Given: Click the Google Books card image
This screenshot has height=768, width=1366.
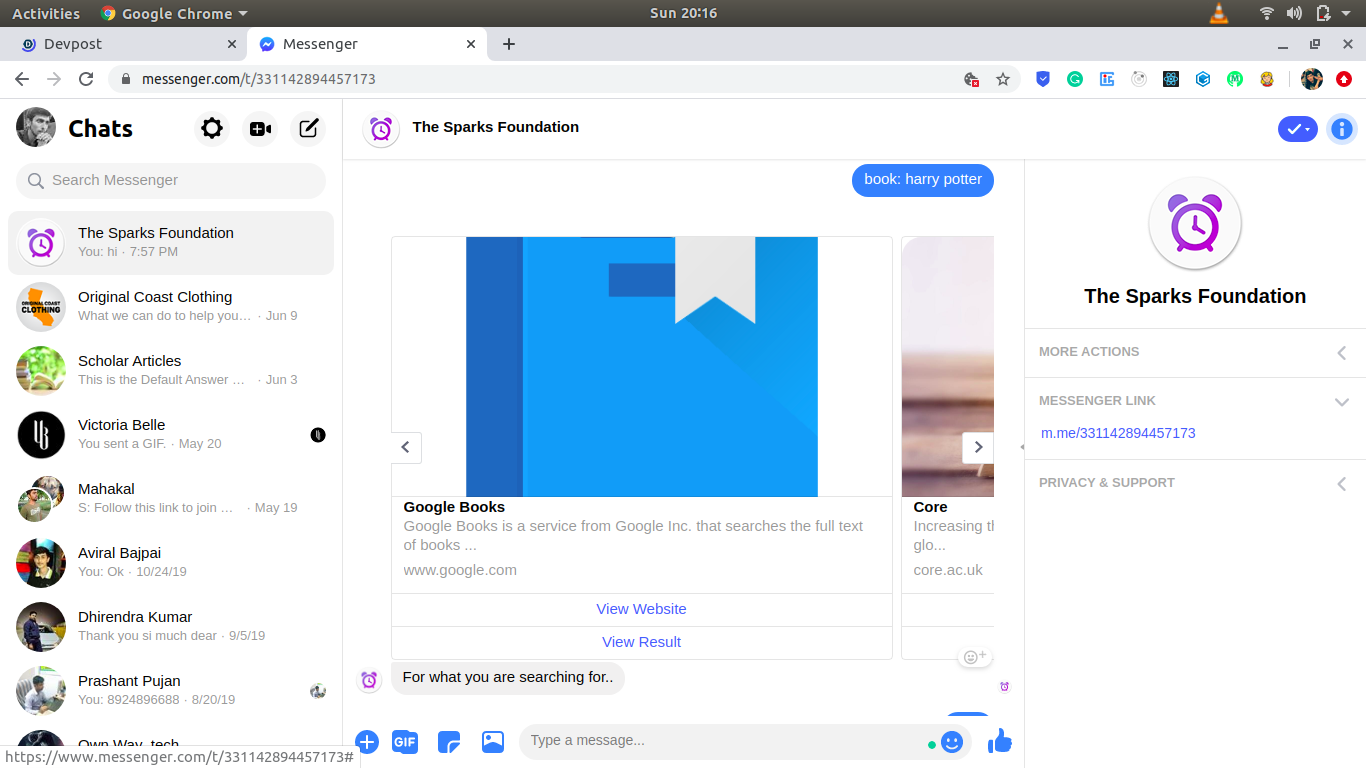Looking at the screenshot, I should (641, 367).
